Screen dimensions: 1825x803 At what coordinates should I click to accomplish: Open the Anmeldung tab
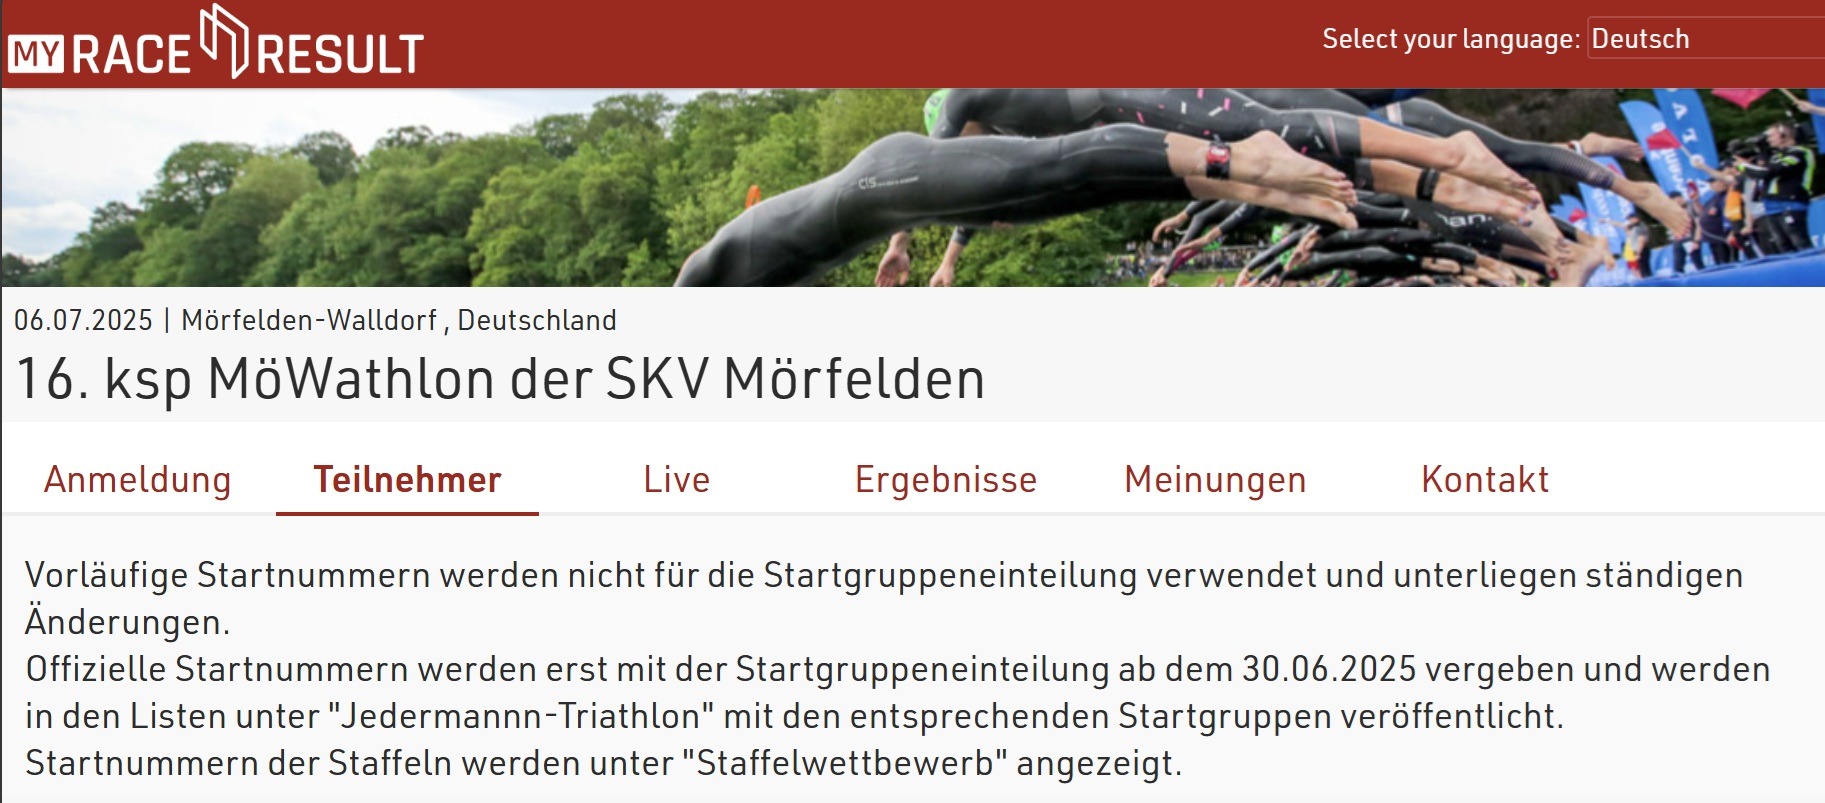click(138, 480)
